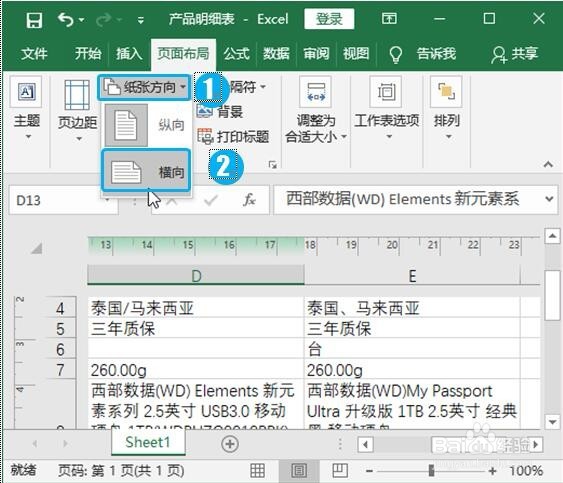The width and height of the screenshot is (563, 483).
Task: Click the formula bar text field
Action: (408, 199)
